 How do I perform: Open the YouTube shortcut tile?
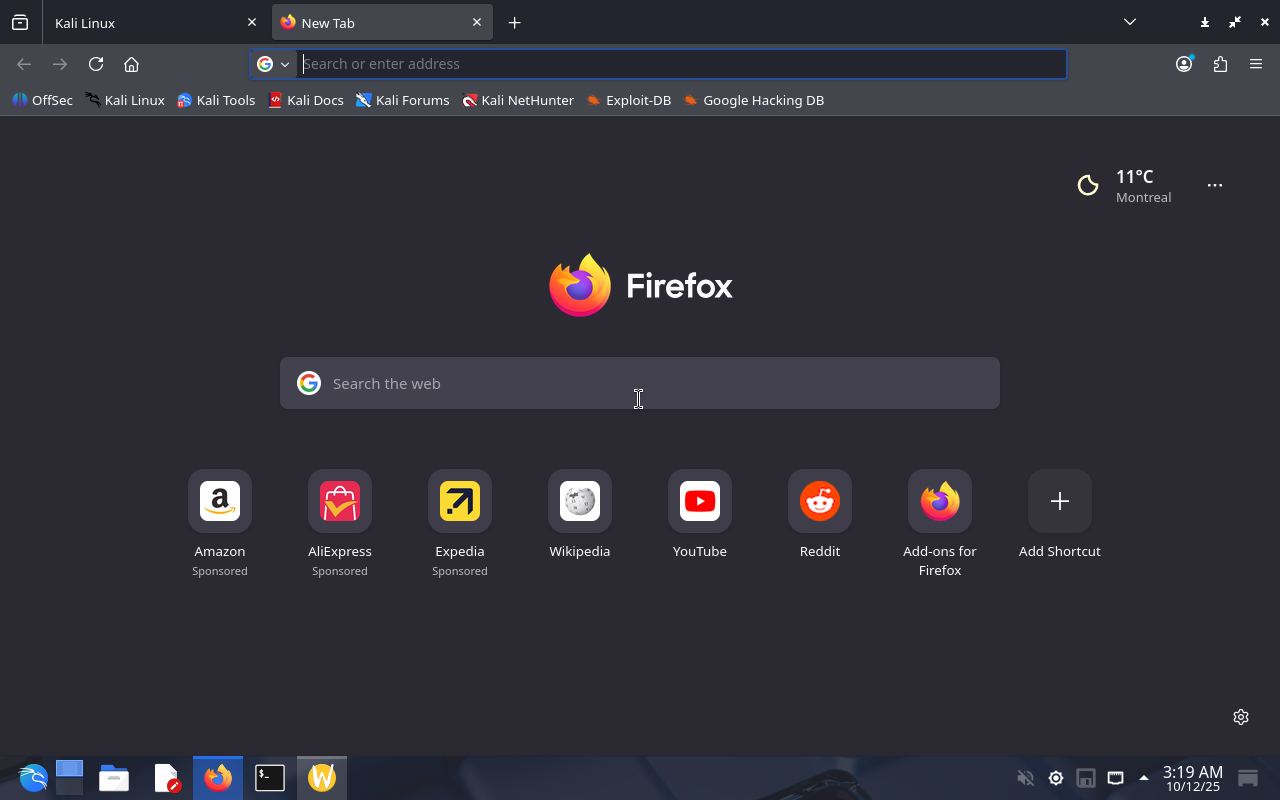click(700, 501)
